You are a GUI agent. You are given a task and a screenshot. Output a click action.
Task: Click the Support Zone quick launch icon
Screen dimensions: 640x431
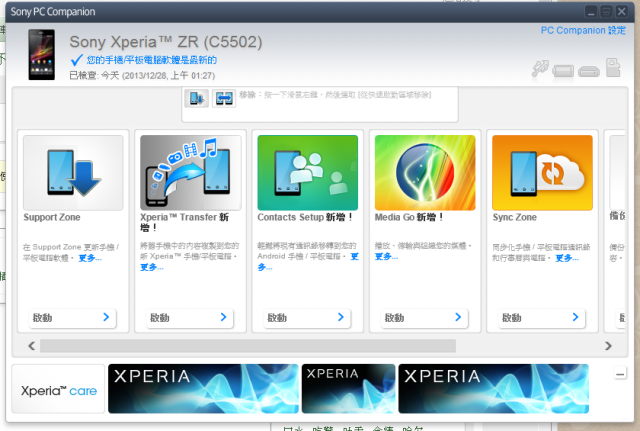pos(196,98)
